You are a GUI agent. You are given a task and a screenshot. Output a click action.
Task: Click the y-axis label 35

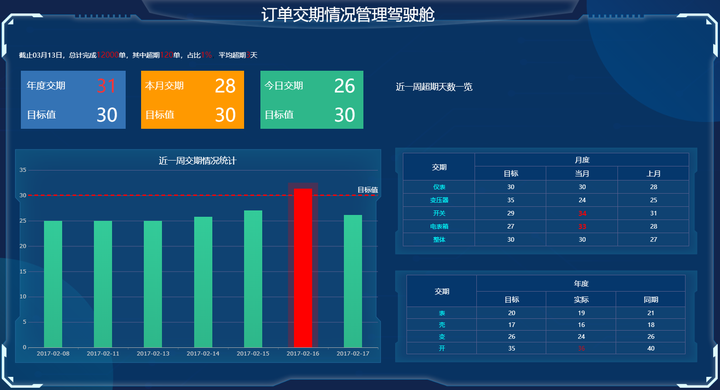[x=23, y=170]
